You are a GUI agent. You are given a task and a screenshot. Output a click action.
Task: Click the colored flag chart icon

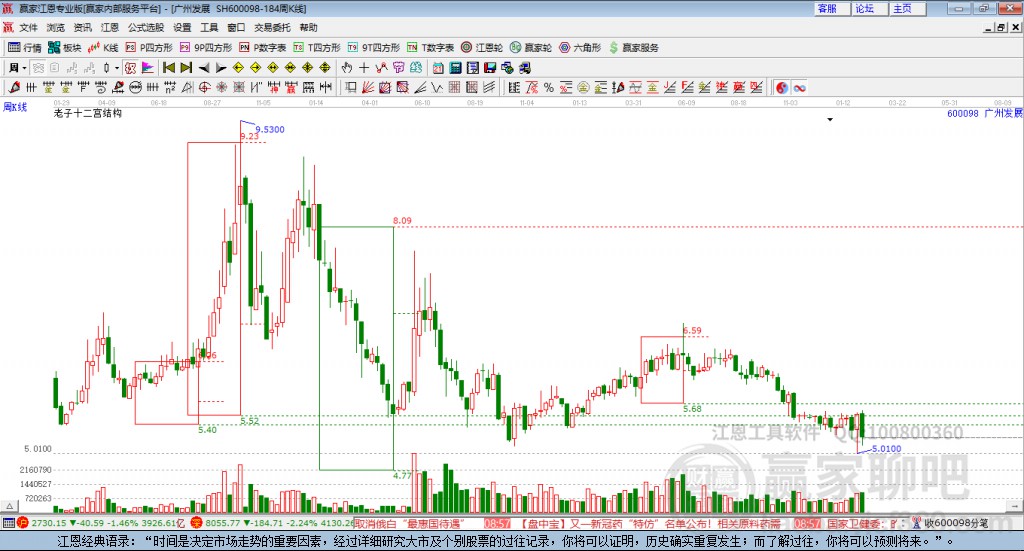(x=148, y=68)
